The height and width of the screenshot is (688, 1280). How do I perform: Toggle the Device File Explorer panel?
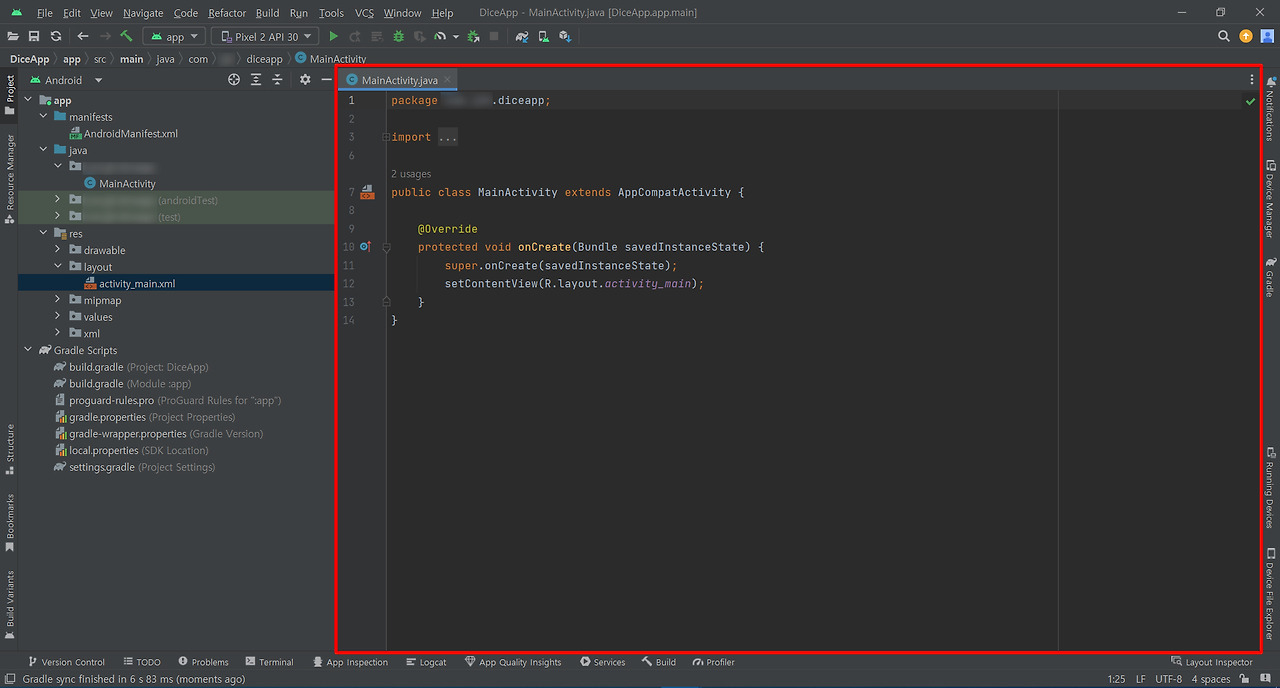pyautogui.click(x=1270, y=595)
